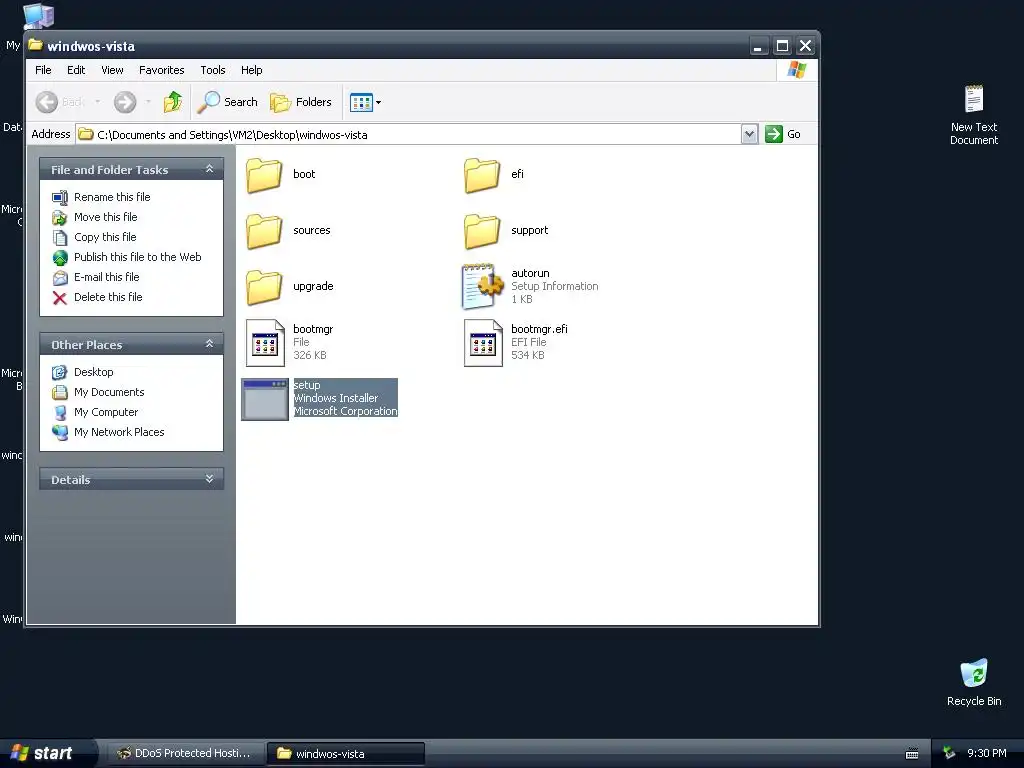Select the support folder
This screenshot has width=1024, height=768.
click(x=482, y=231)
